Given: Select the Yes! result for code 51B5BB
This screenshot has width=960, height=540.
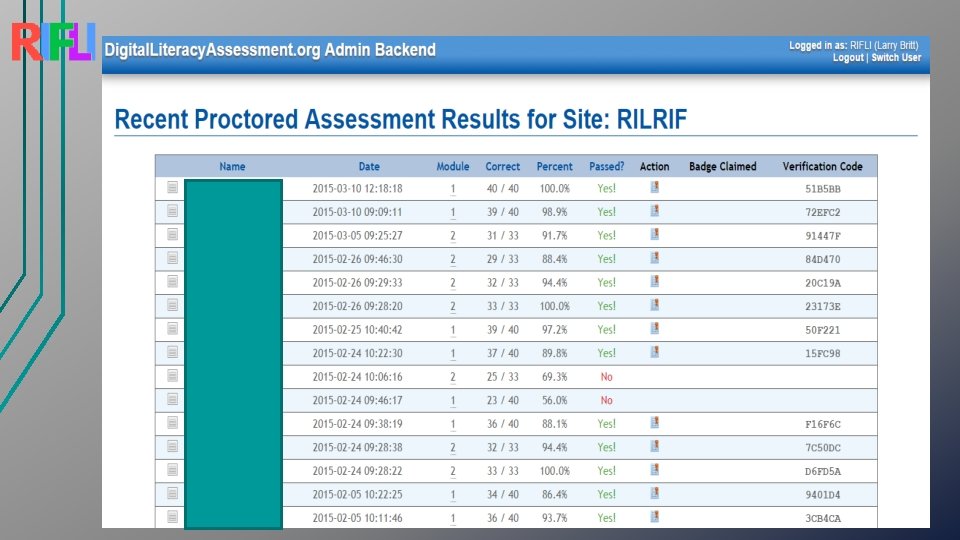Looking at the screenshot, I should tap(606, 189).
